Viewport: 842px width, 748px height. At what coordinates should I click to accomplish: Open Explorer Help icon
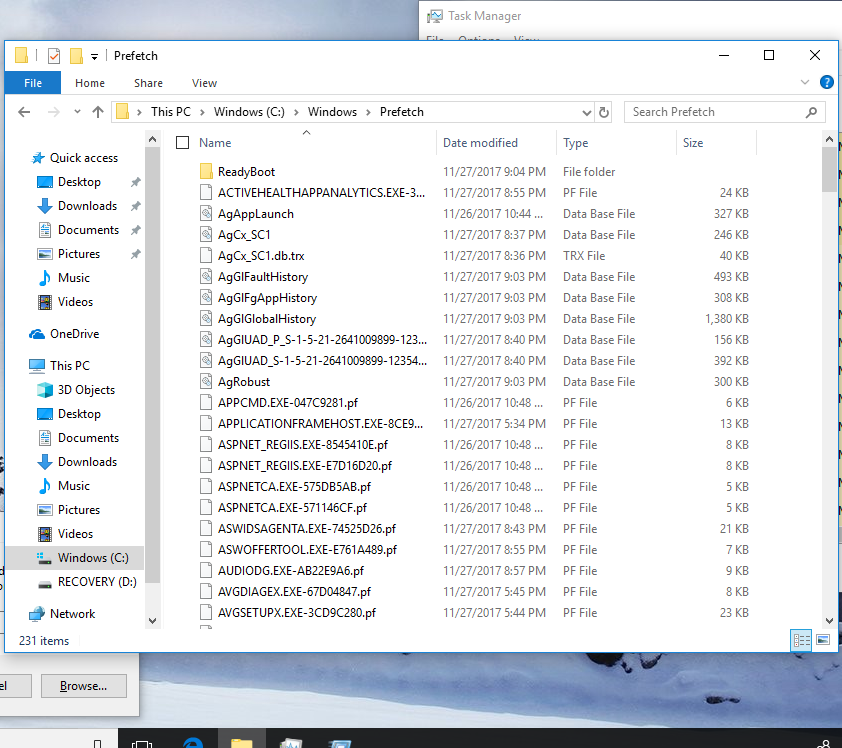(826, 82)
